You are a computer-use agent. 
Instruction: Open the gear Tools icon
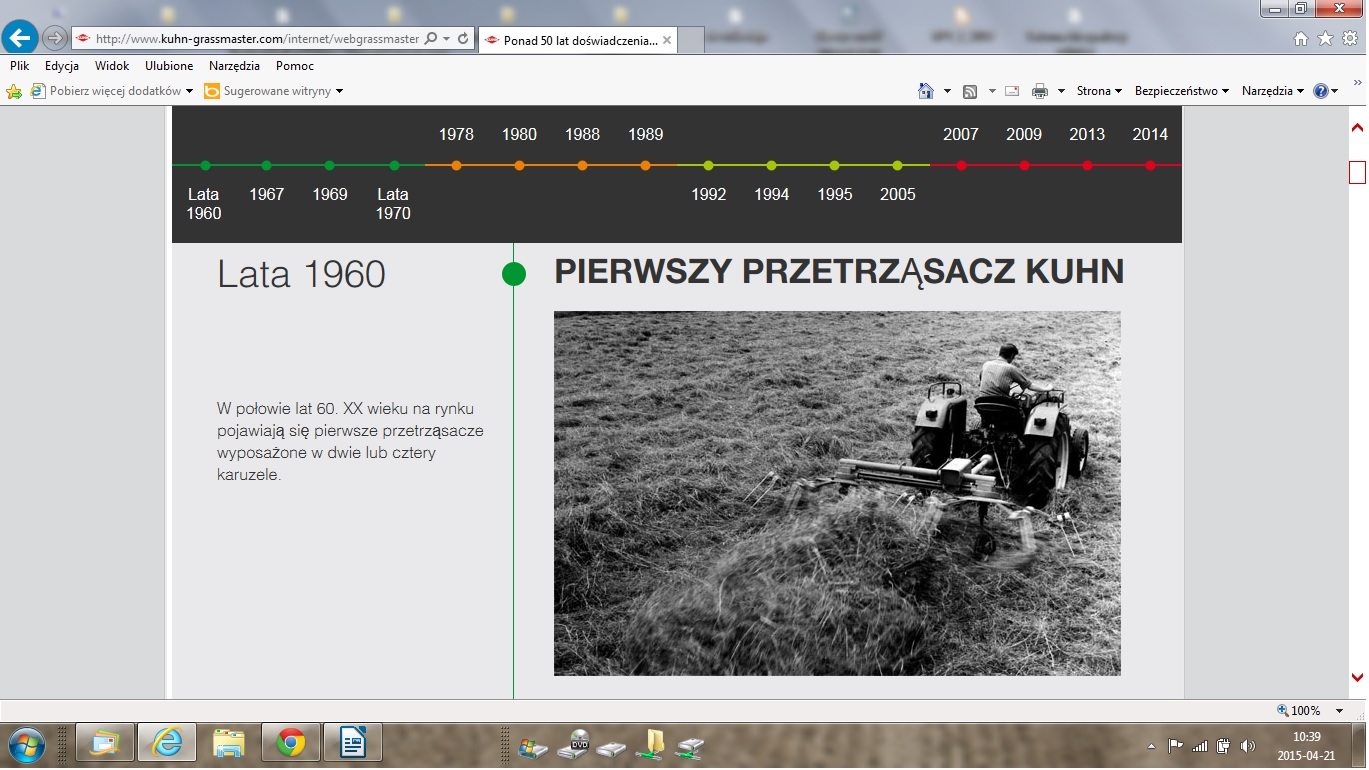pyautogui.click(x=1349, y=38)
